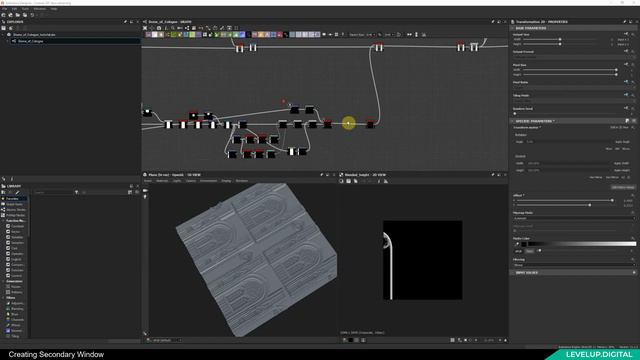Click the Output Size inheritance icon
Viewport: 640px width, 360px height.
[x=627, y=34]
